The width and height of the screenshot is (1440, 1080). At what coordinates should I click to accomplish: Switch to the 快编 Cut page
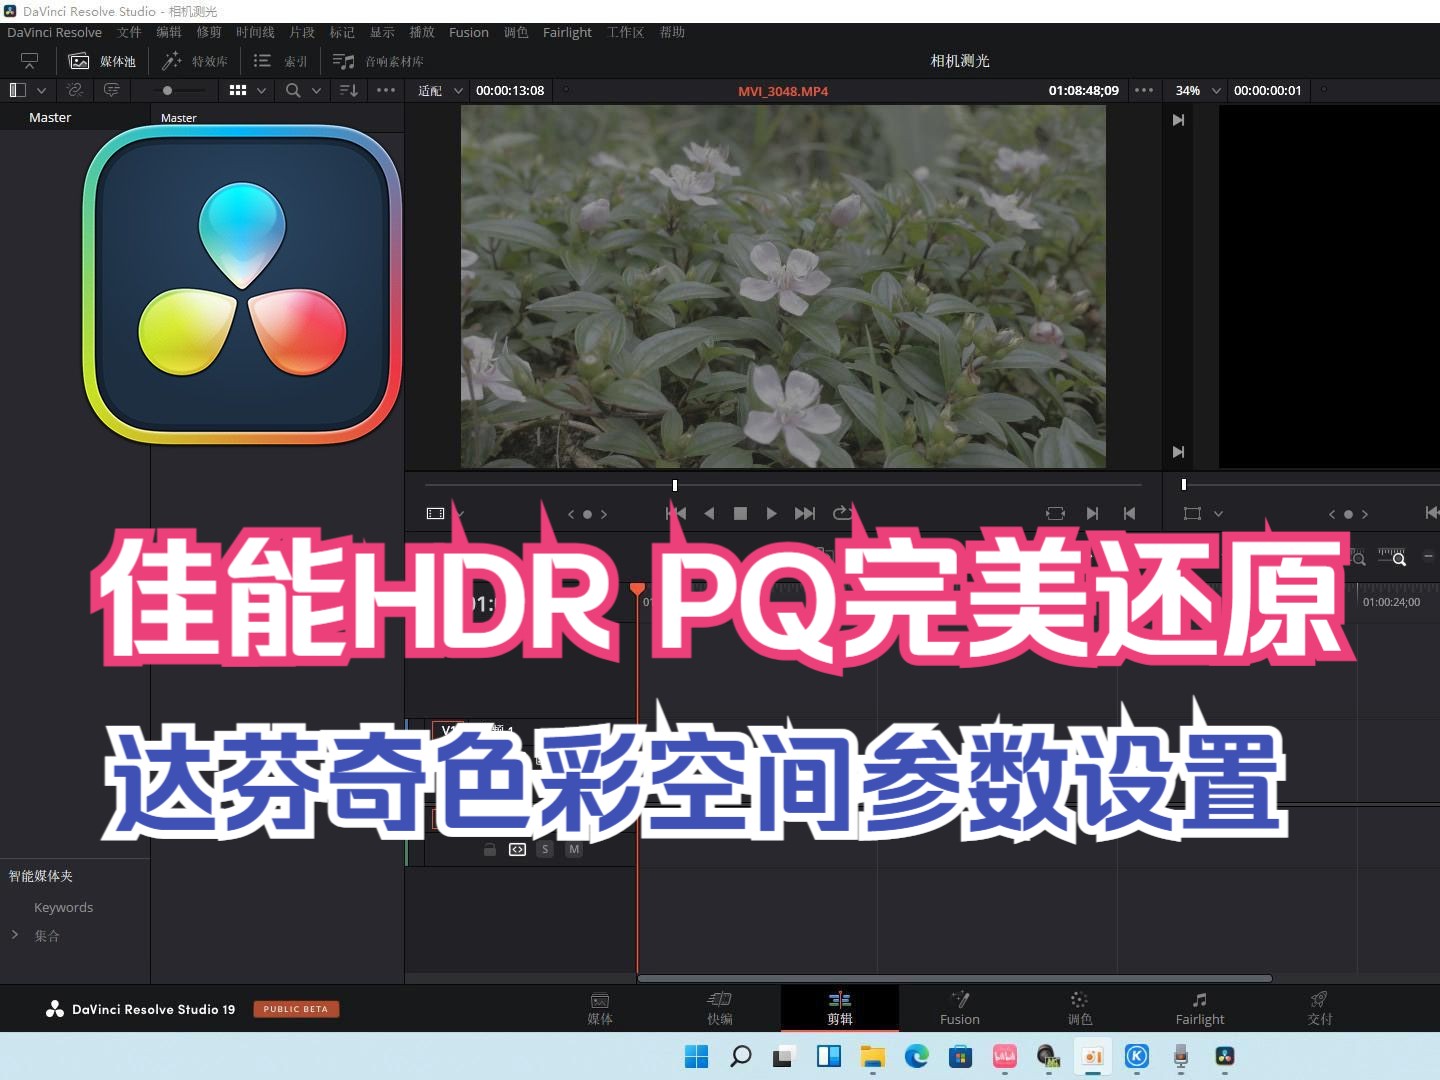[720, 1009]
